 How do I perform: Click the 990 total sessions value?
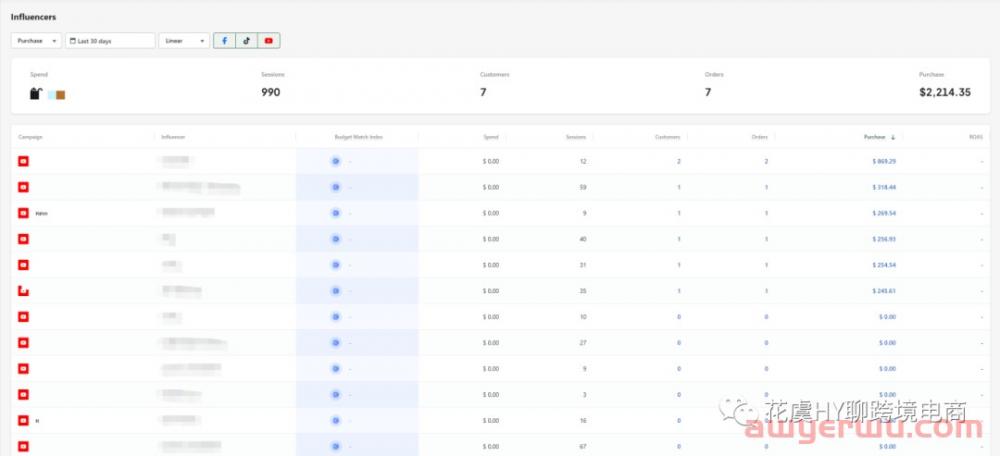(x=270, y=92)
